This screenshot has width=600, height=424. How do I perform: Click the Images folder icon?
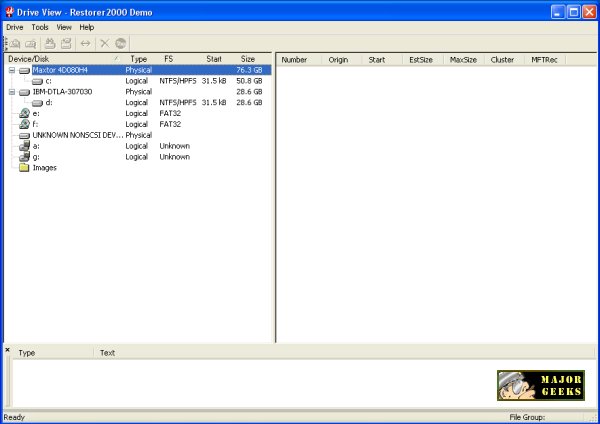pyautogui.click(x=24, y=168)
